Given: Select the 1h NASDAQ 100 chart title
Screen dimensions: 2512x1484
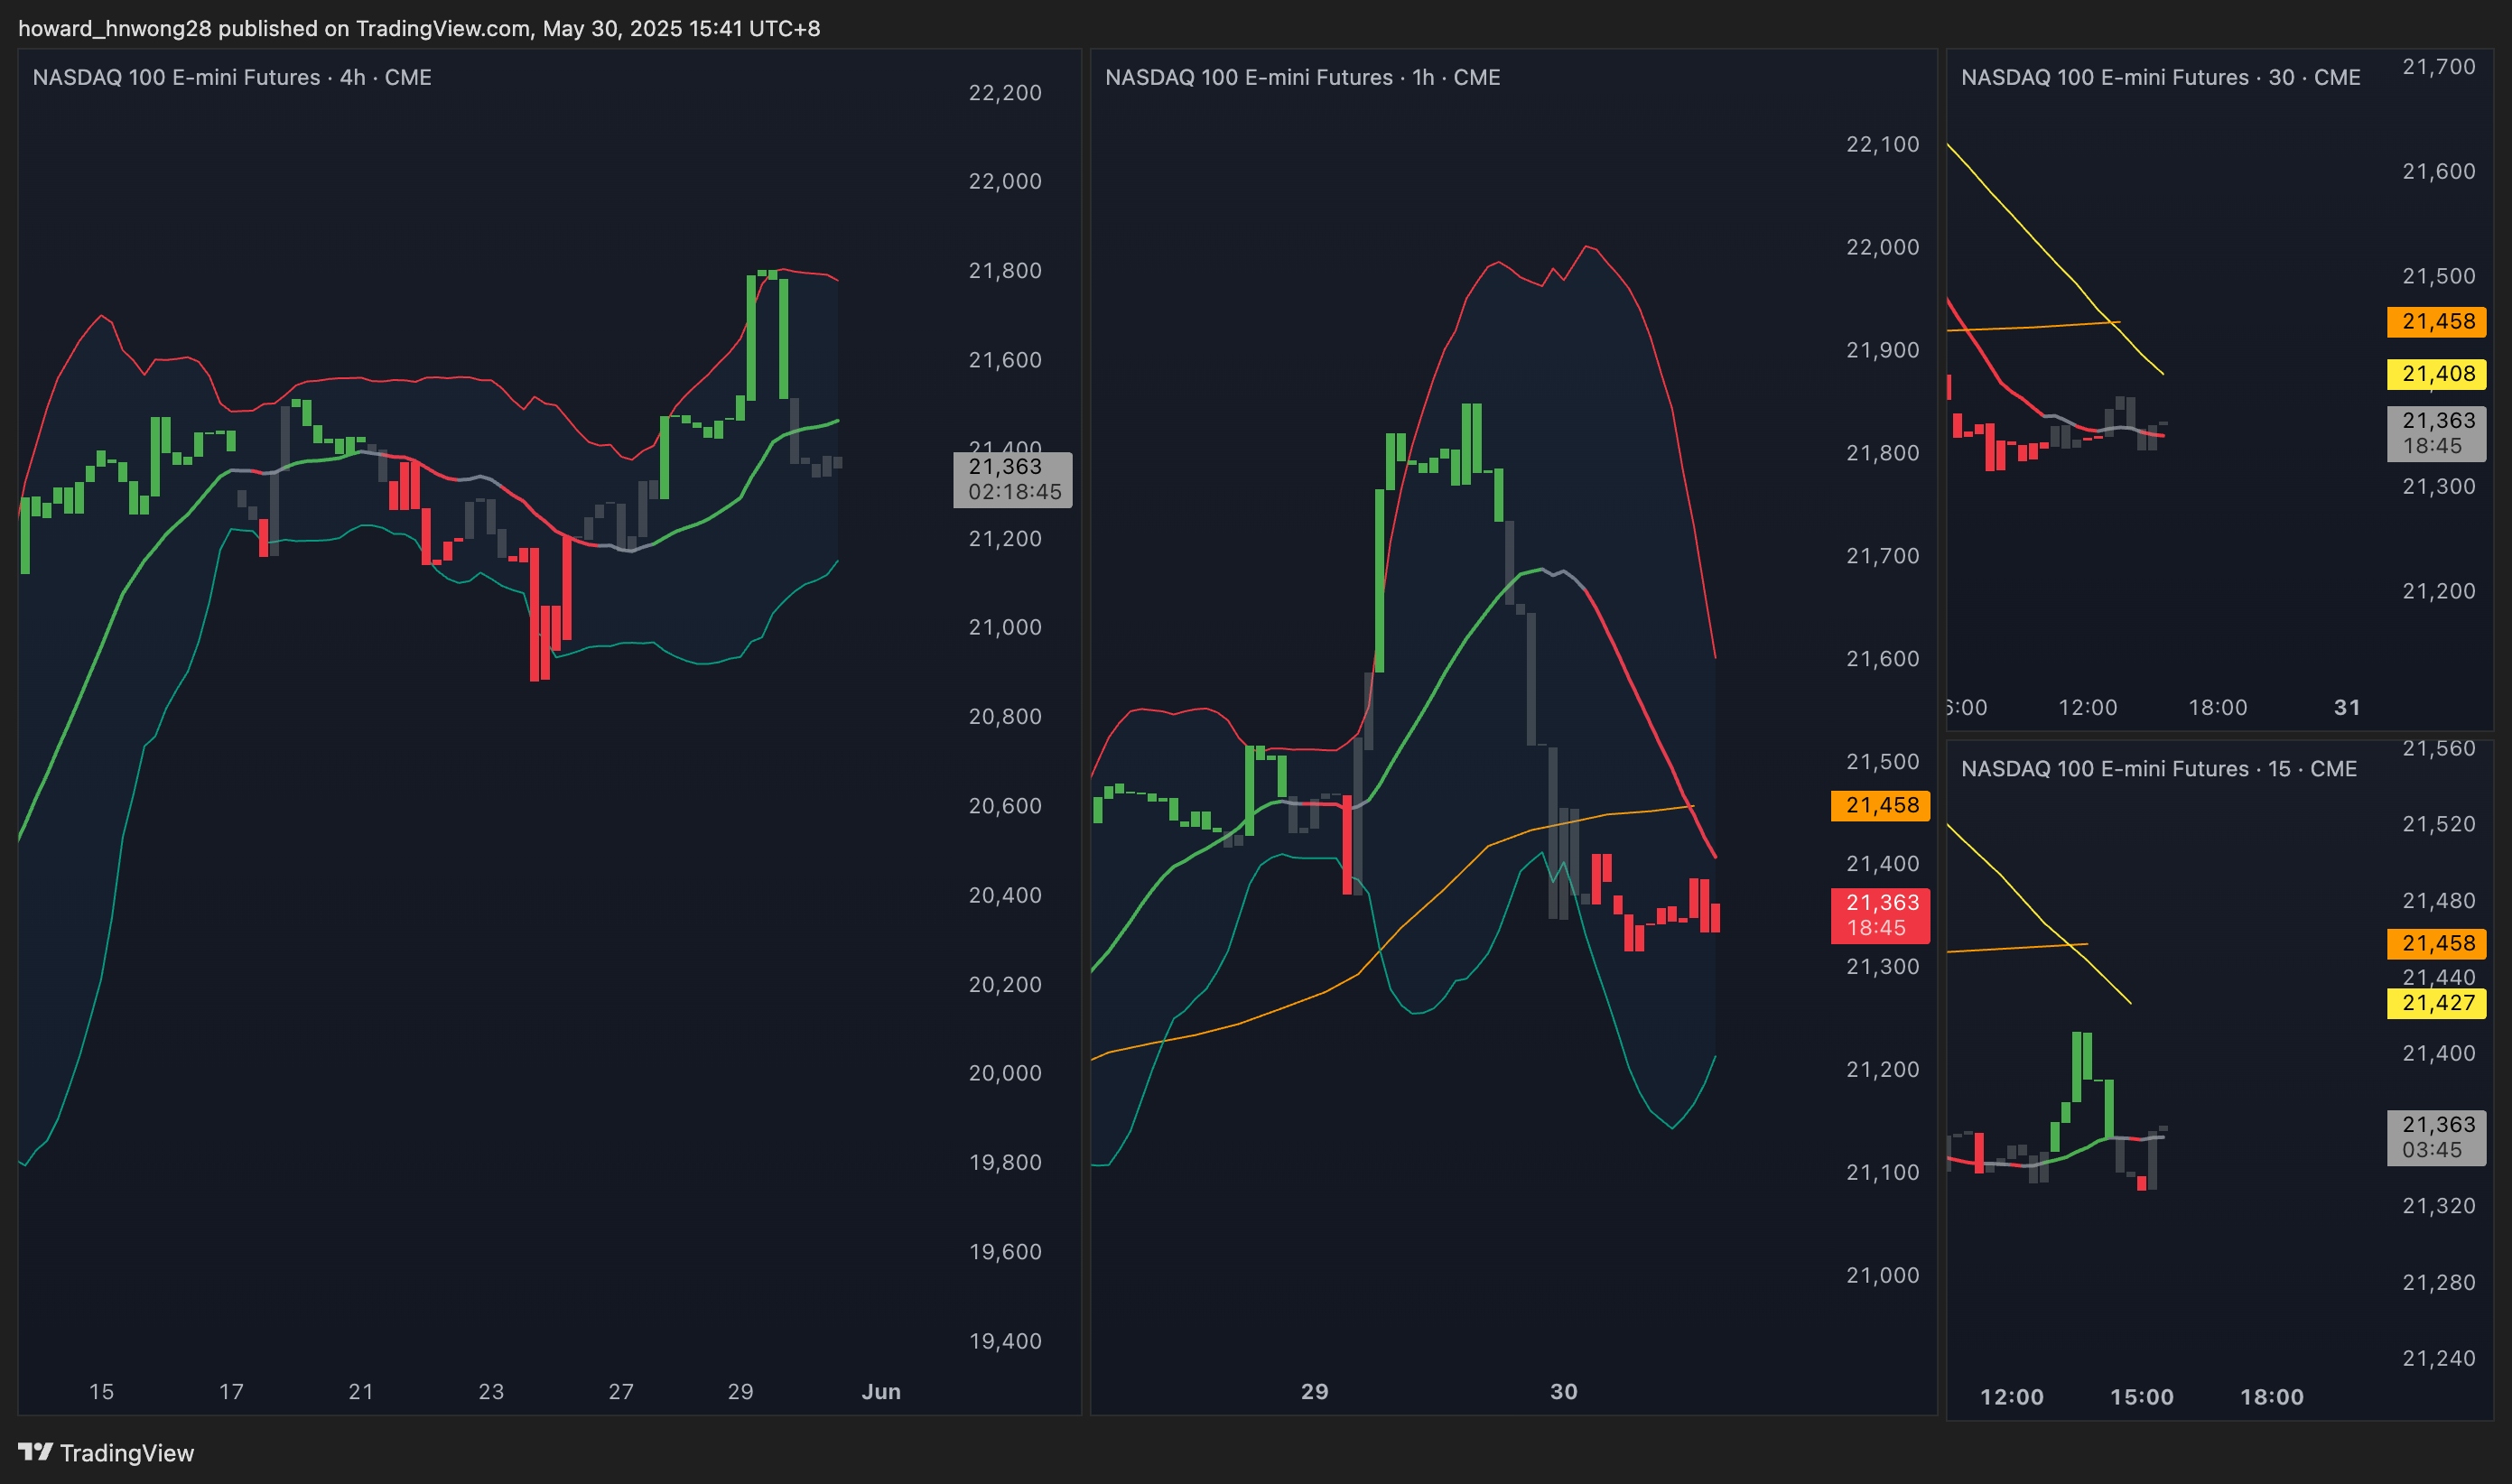Looking at the screenshot, I should [1302, 77].
